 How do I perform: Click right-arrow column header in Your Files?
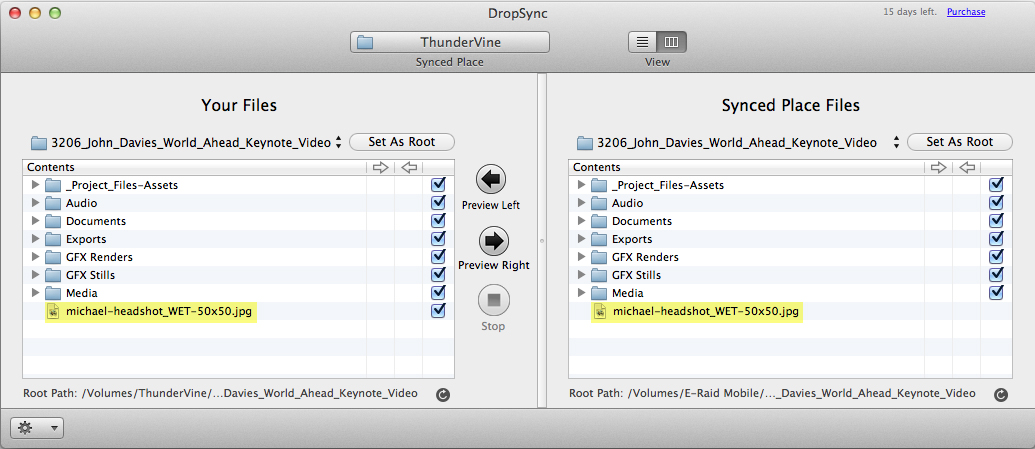click(381, 168)
